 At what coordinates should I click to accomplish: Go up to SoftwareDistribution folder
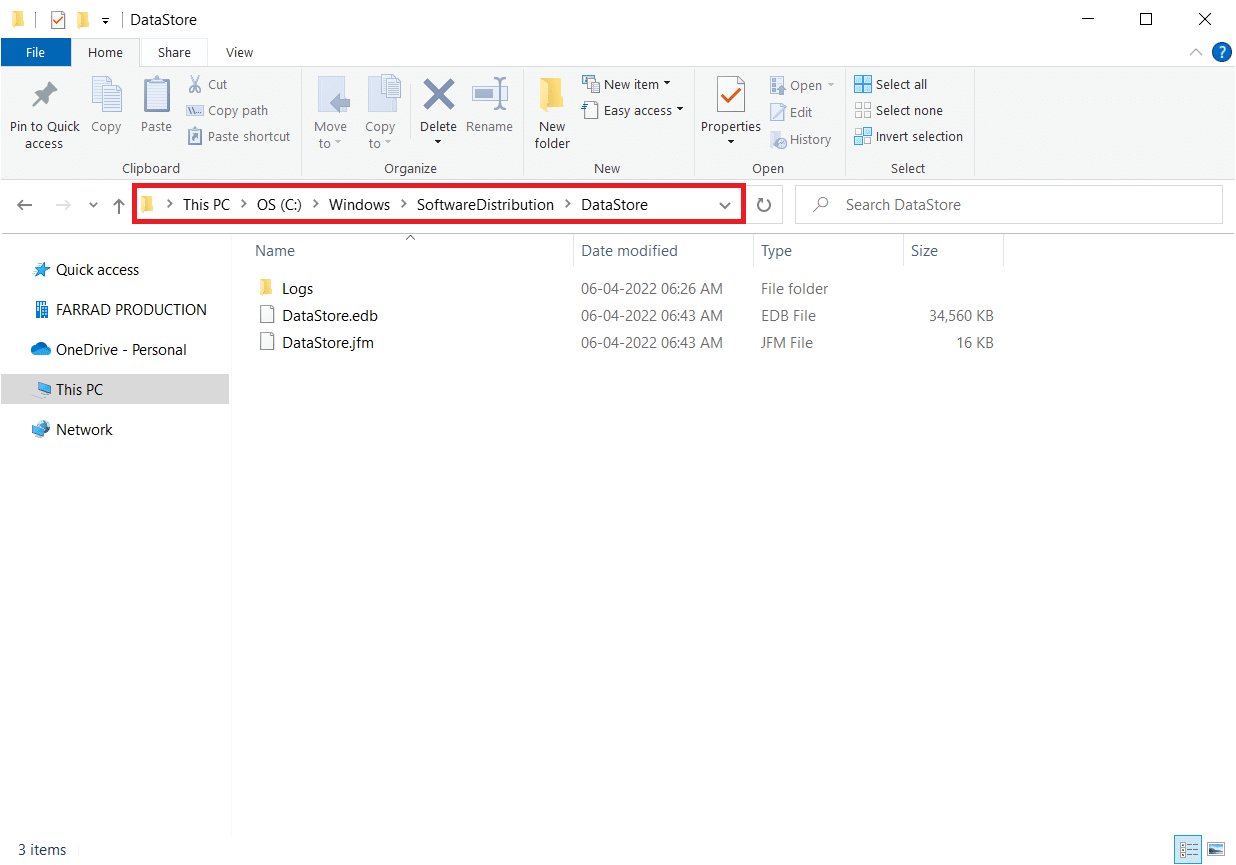[x=119, y=205]
